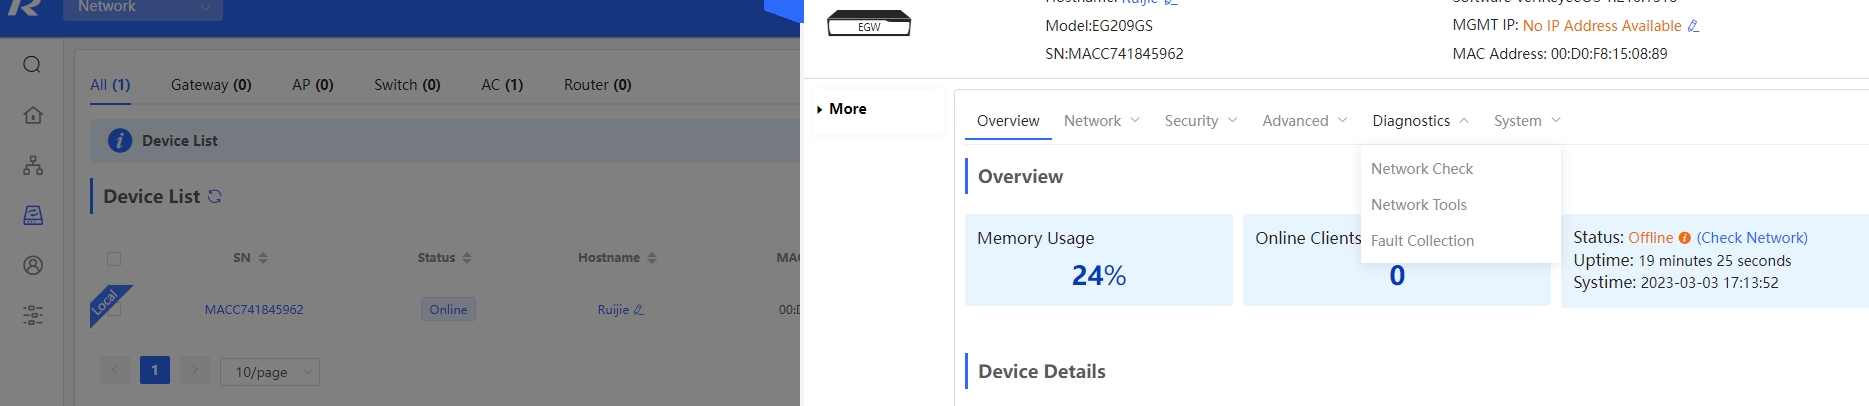This screenshot has height=406, width=1869.
Task: Switch to the AC (1) tab
Action: [x=502, y=85]
